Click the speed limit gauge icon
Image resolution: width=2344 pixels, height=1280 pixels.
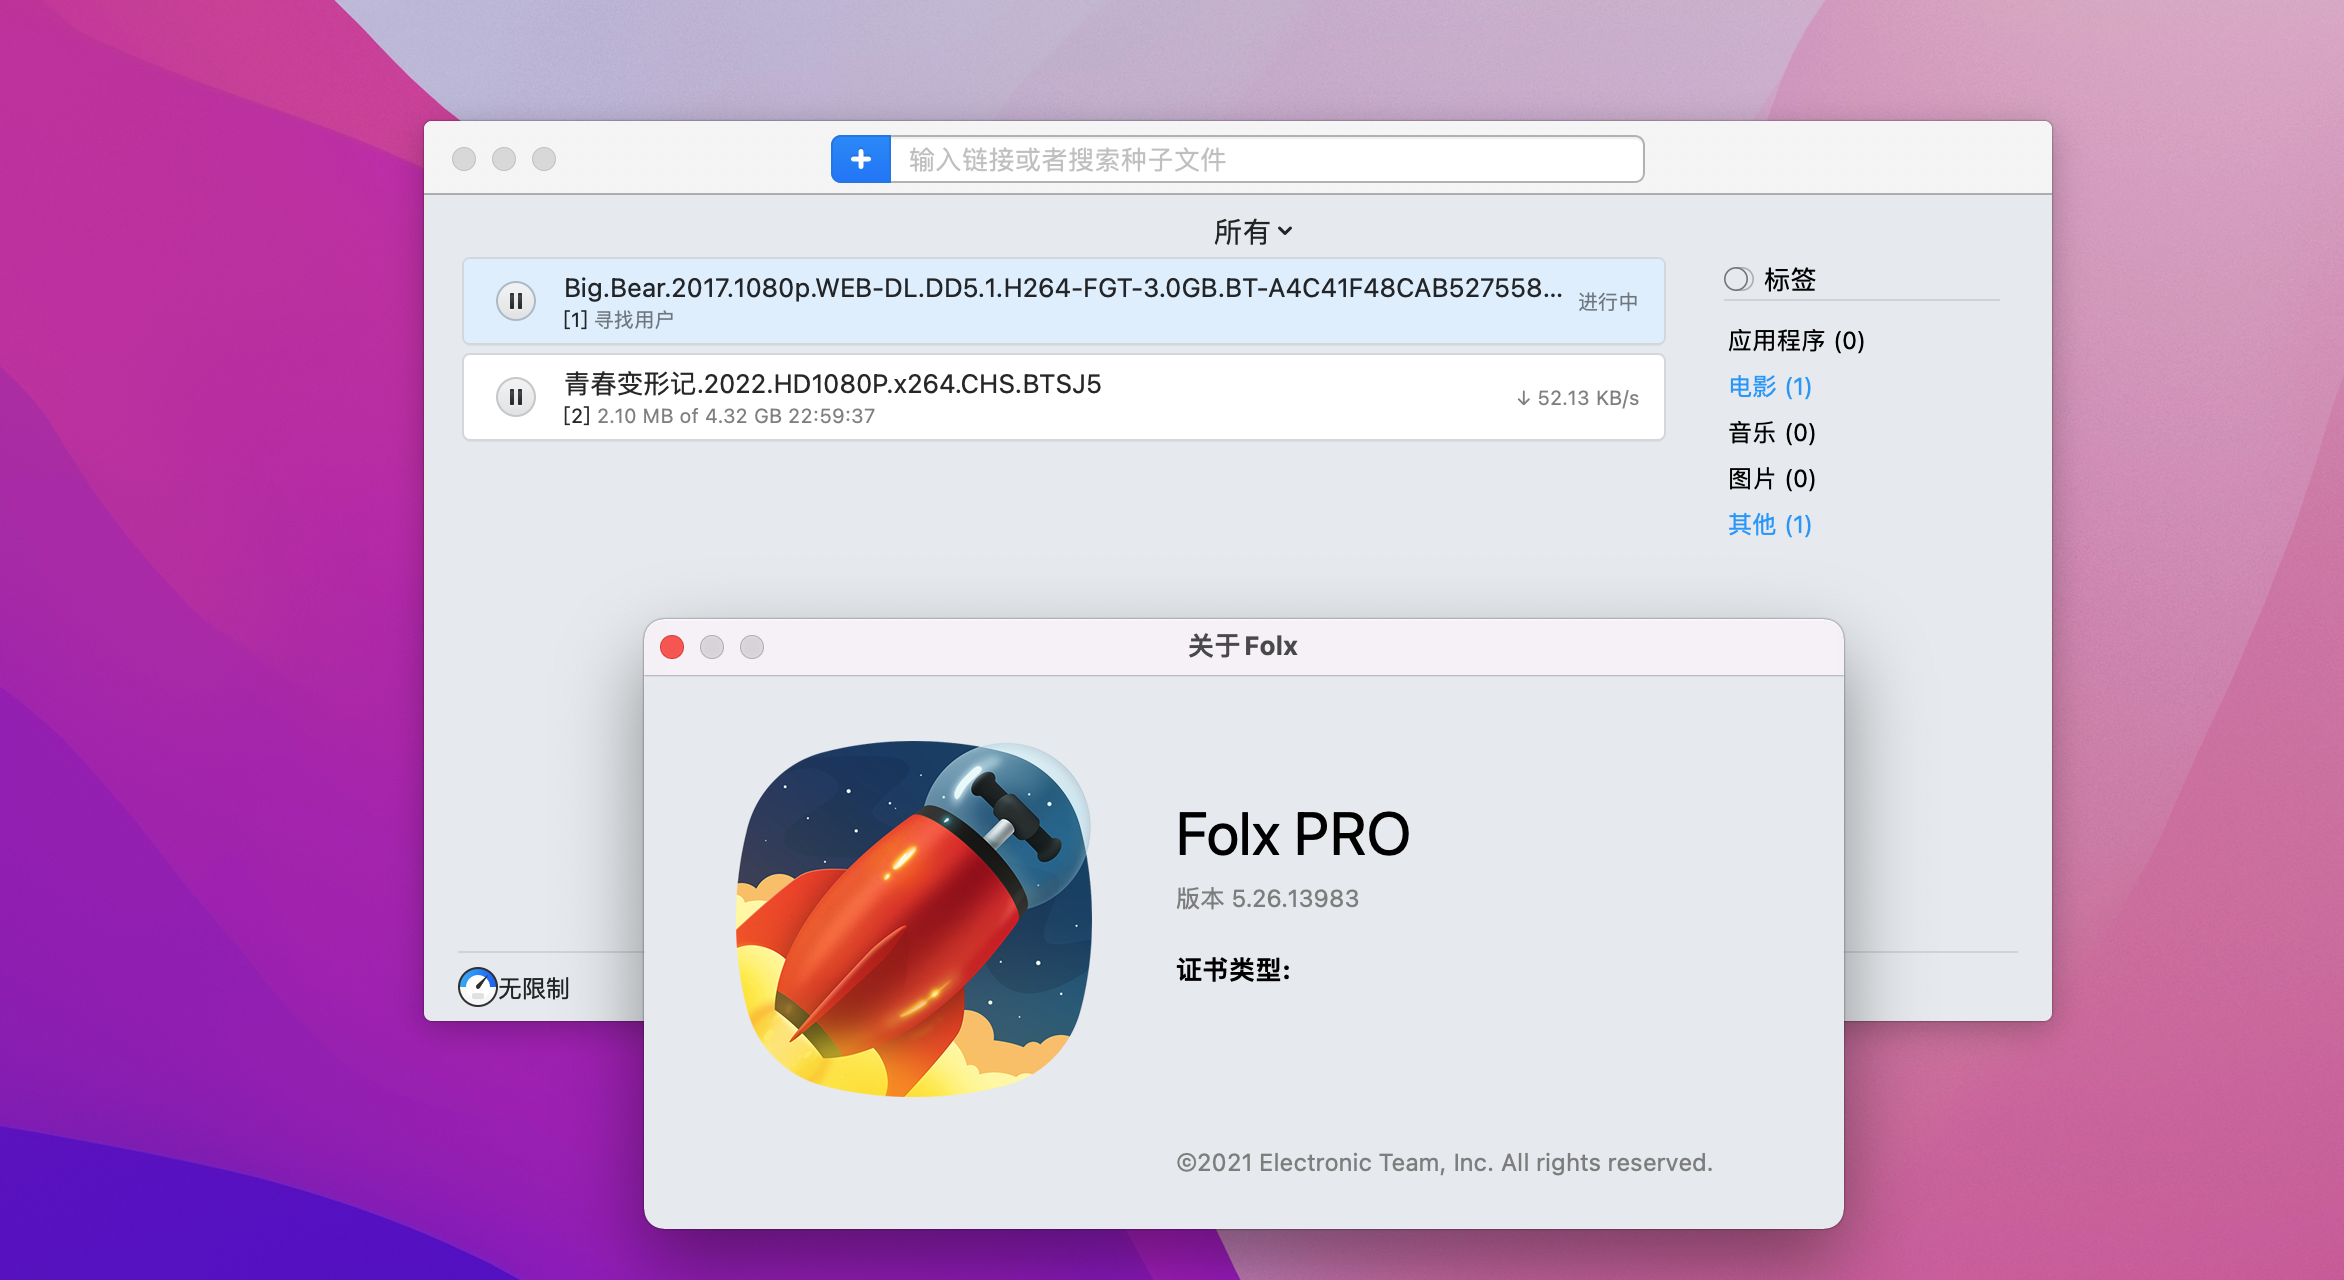pyautogui.click(x=477, y=987)
